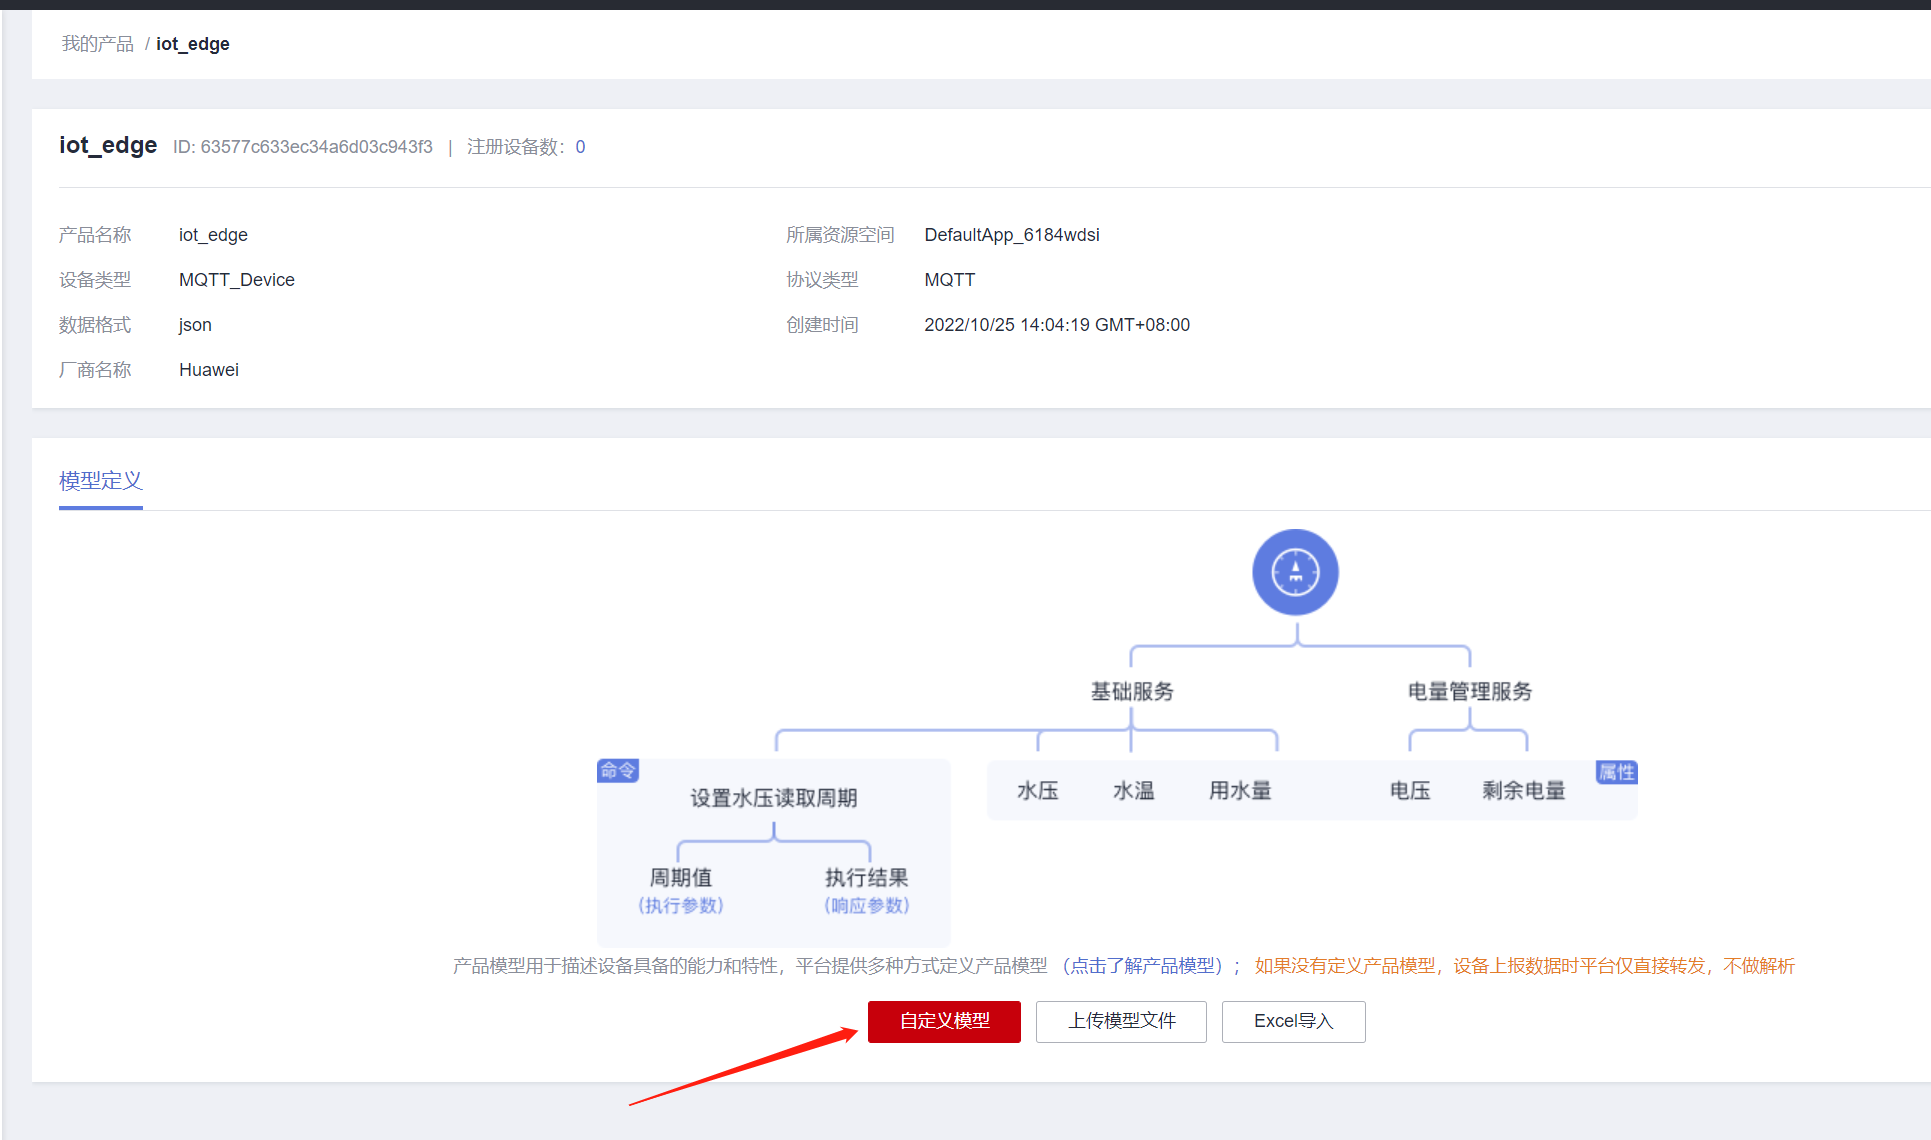Click the Excel导入 button
This screenshot has height=1140, width=1931.
(1293, 1021)
